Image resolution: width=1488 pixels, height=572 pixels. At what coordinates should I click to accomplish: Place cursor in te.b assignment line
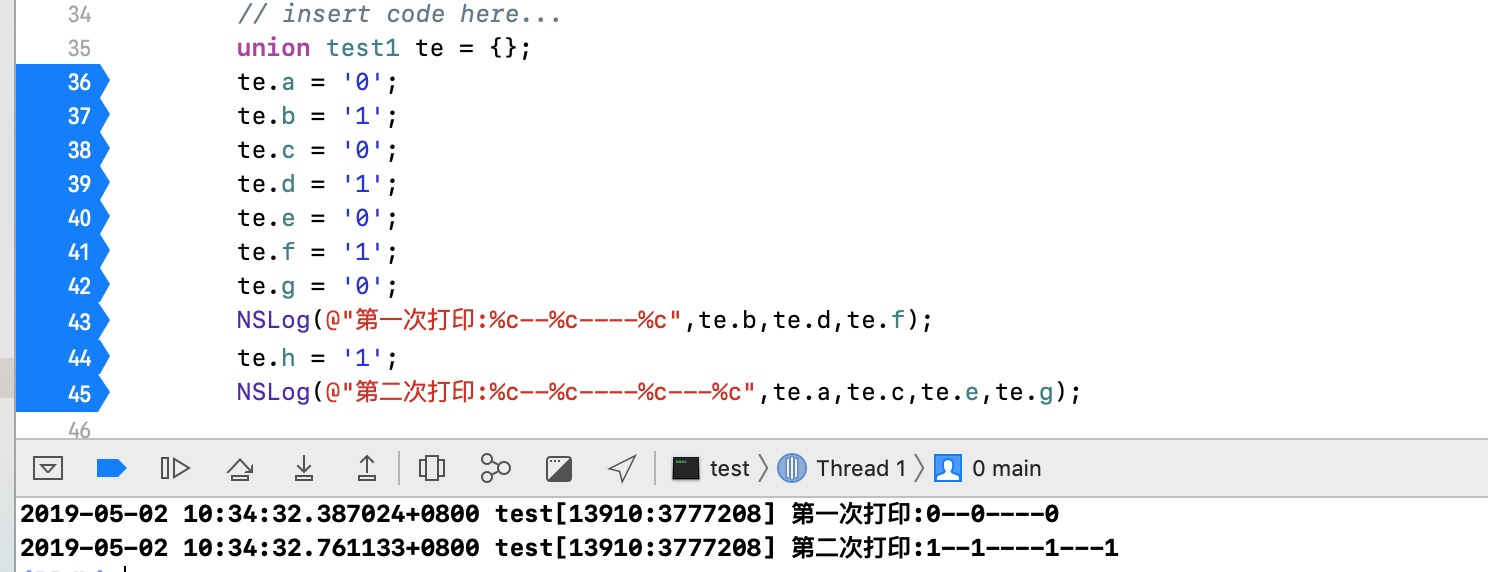point(318,116)
